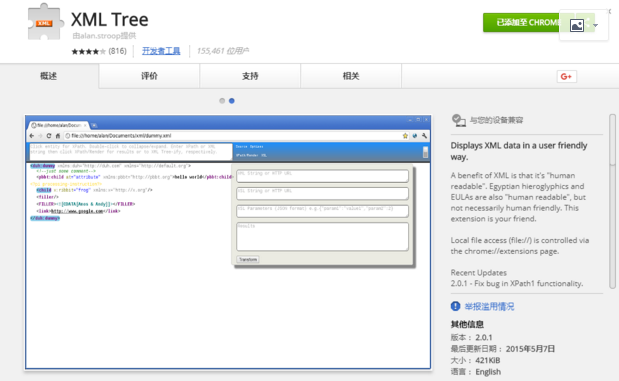
Task: Select the second carousel dot
Action: pyautogui.click(x=232, y=101)
